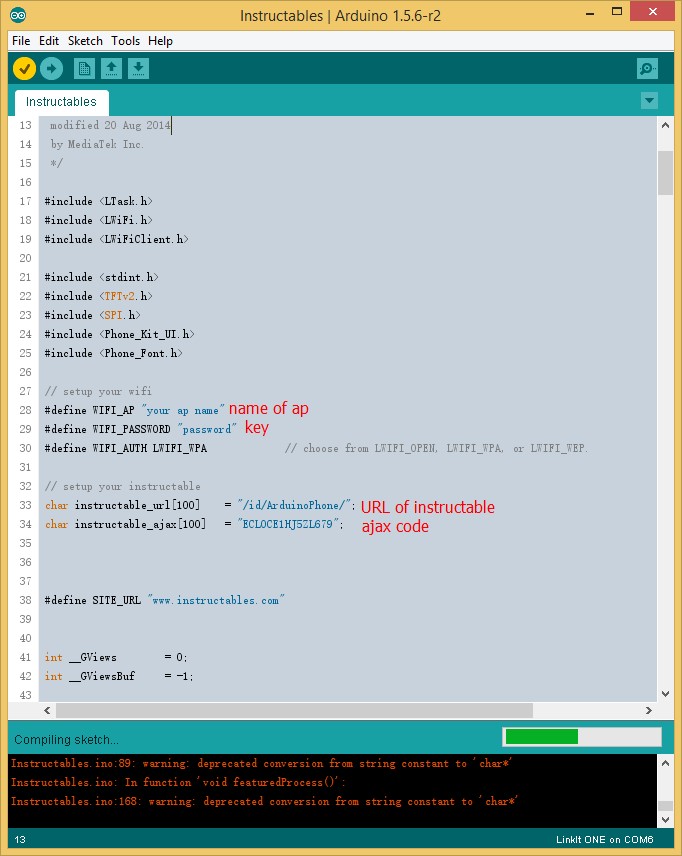Click the "Compiling sketch..." status message
This screenshot has height=856, width=682.
pyautogui.click(x=67, y=740)
